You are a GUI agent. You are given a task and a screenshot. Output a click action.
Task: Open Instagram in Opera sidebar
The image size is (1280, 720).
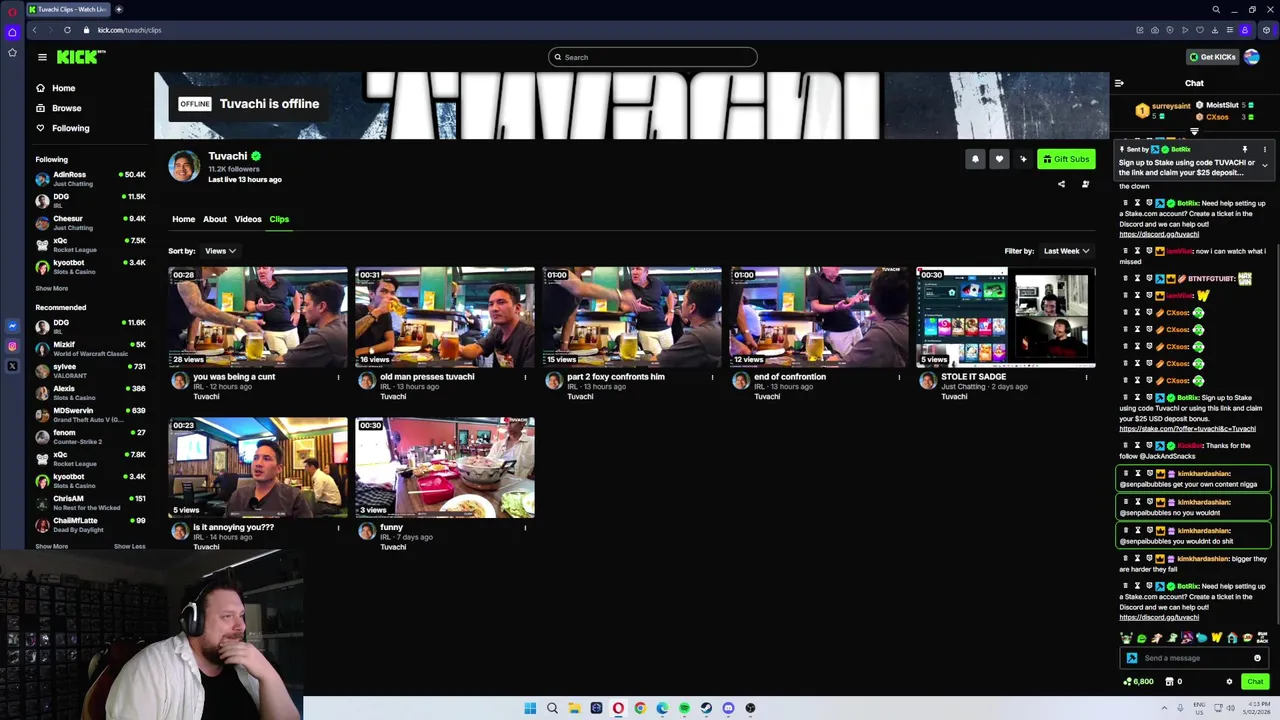click(x=12, y=346)
